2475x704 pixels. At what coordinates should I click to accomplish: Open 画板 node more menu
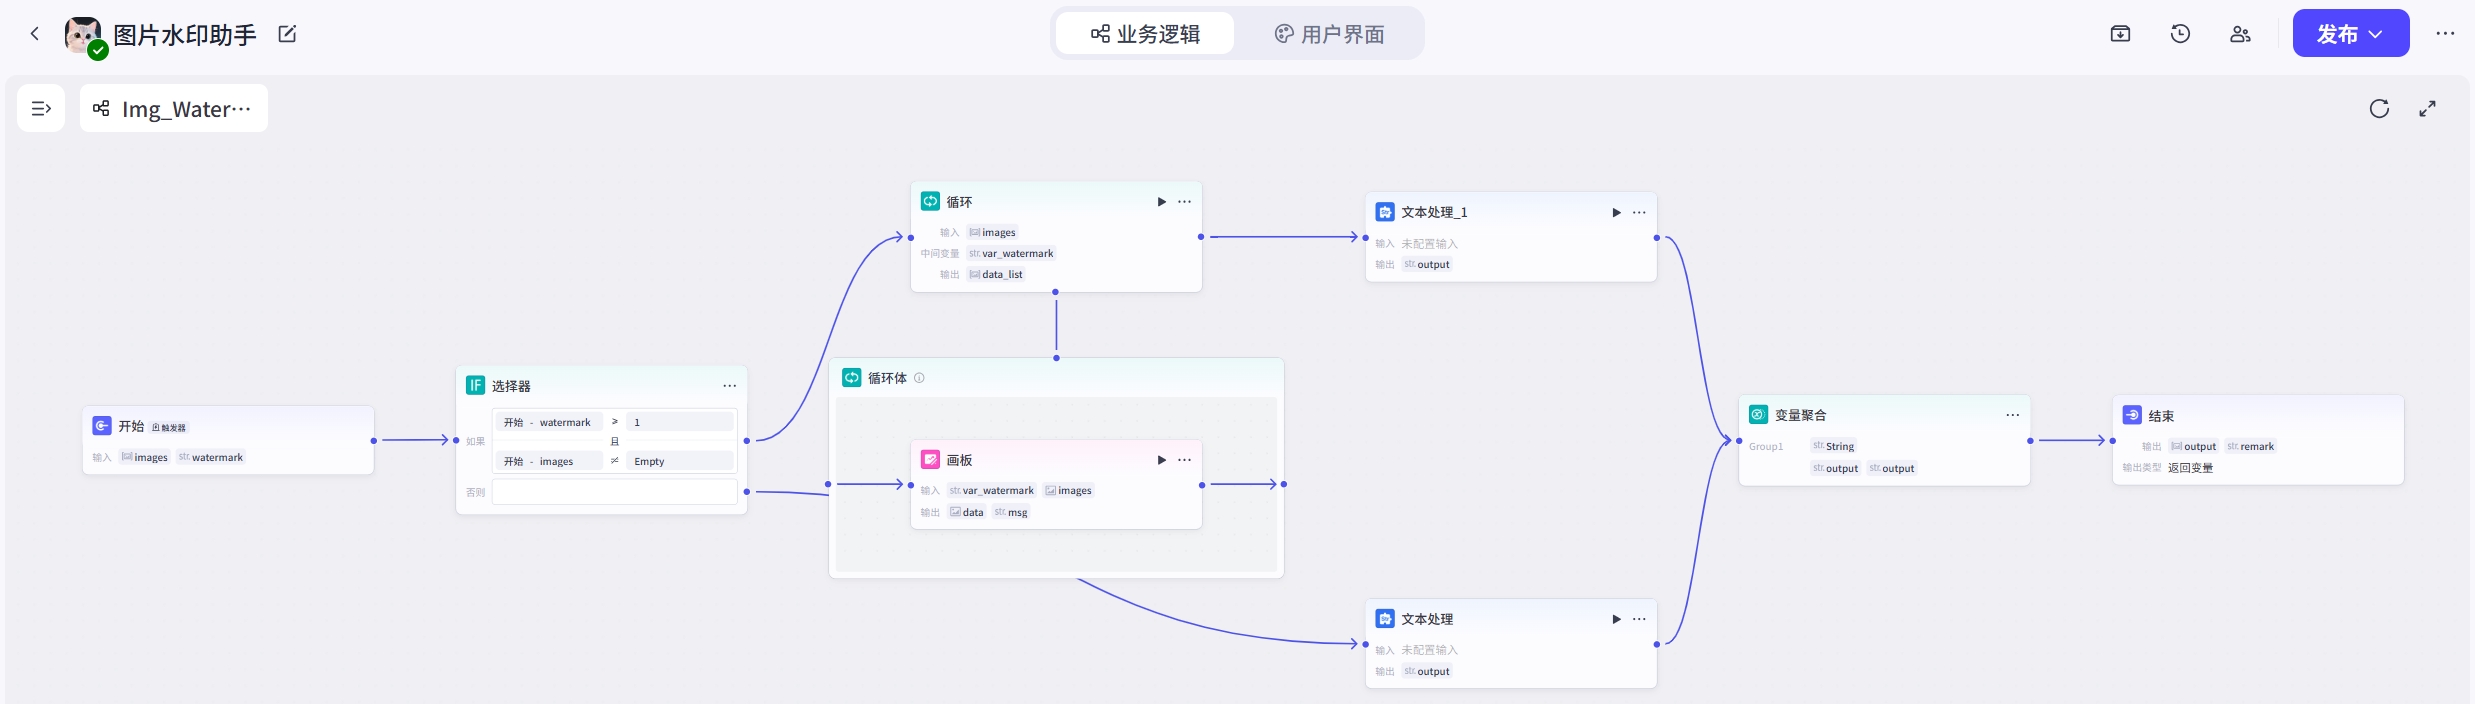coord(1185,460)
